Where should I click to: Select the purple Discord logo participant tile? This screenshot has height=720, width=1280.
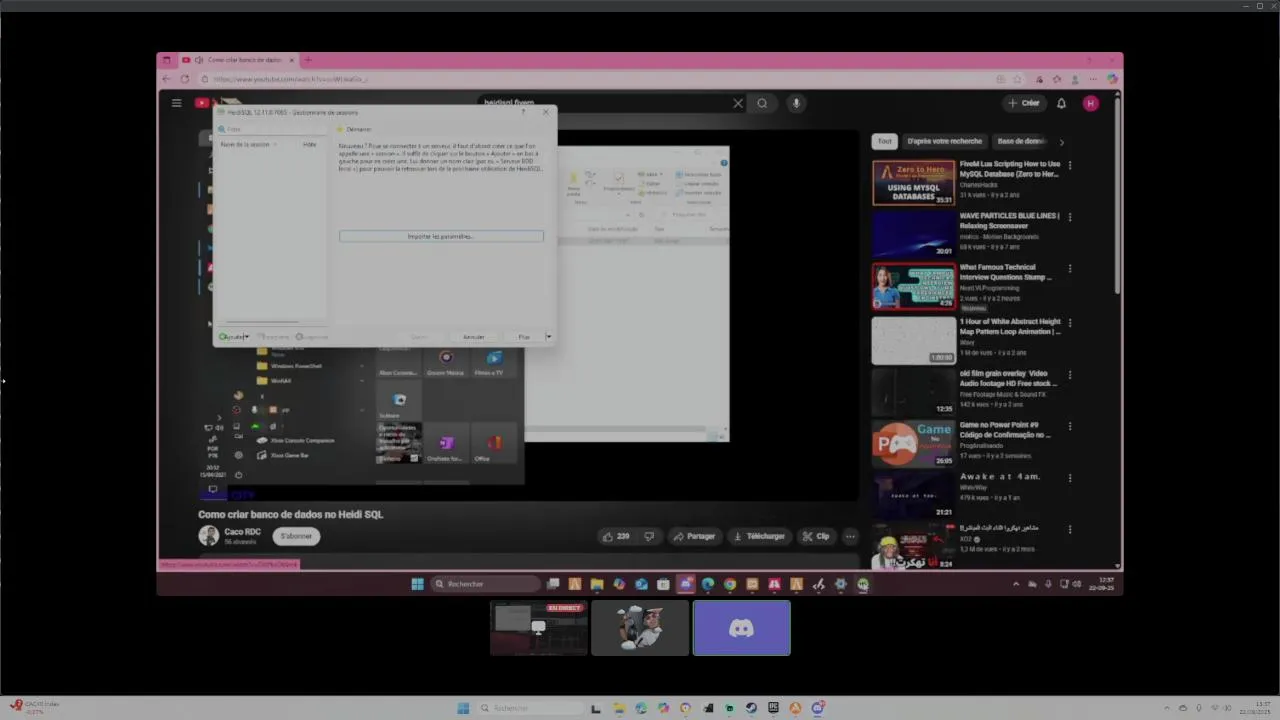pyautogui.click(x=742, y=628)
